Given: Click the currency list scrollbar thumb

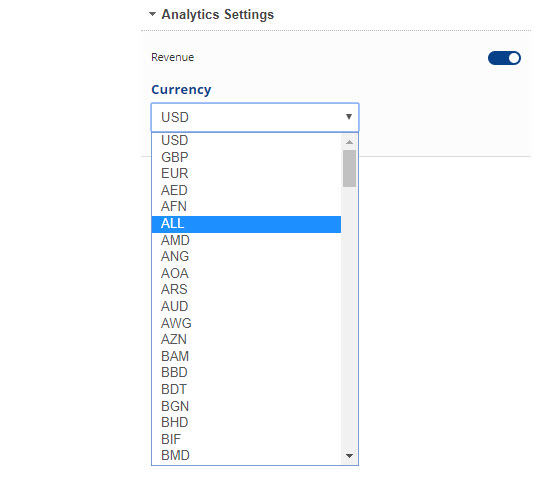Looking at the screenshot, I should pyautogui.click(x=350, y=168).
